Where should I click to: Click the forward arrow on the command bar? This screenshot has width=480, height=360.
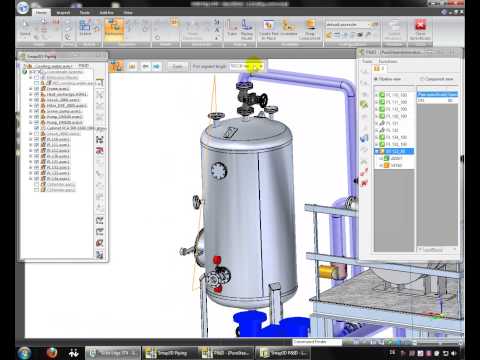(x=156, y=67)
